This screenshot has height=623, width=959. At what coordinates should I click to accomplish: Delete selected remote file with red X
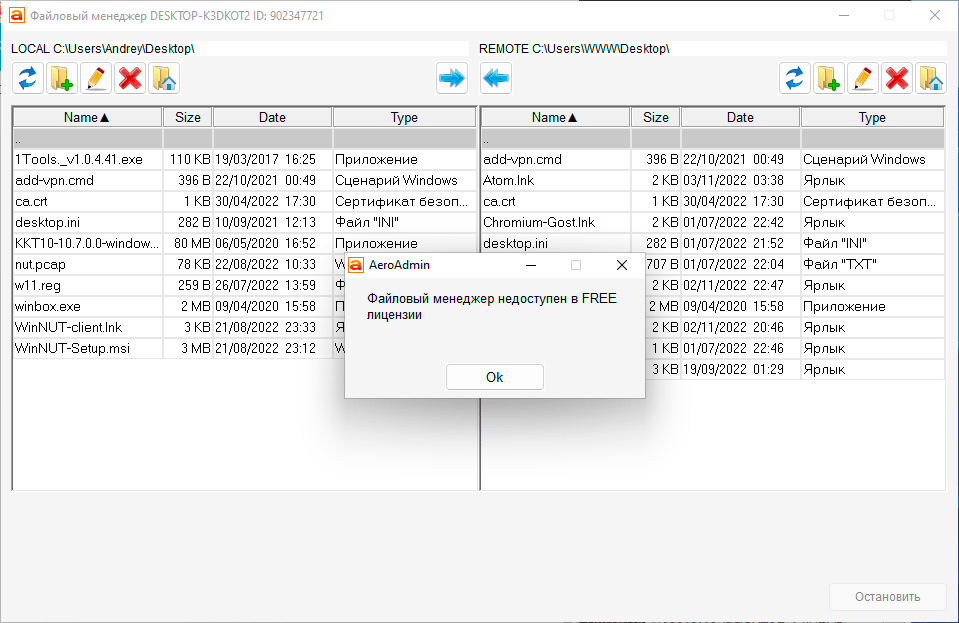[897, 78]
